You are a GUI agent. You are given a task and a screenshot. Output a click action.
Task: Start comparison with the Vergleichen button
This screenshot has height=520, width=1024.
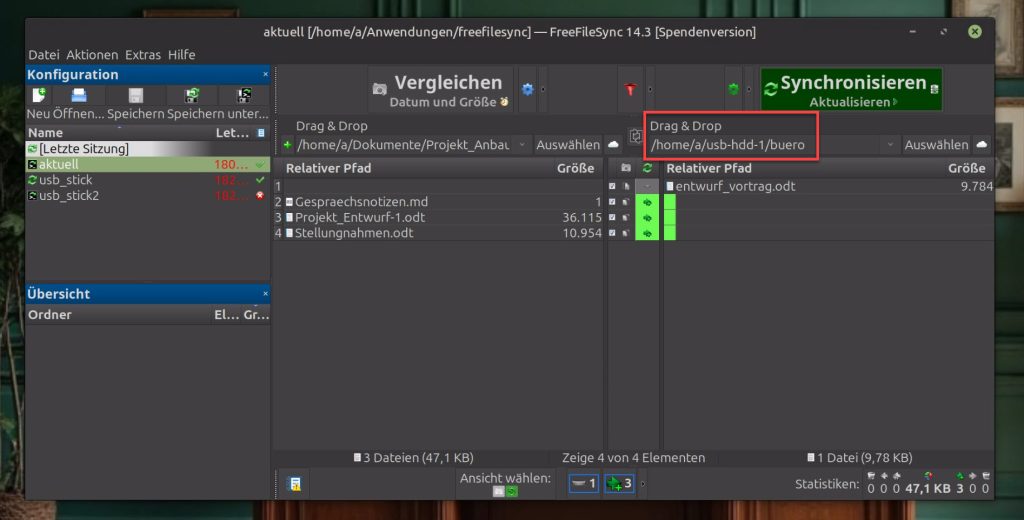(x=442, y=89)
